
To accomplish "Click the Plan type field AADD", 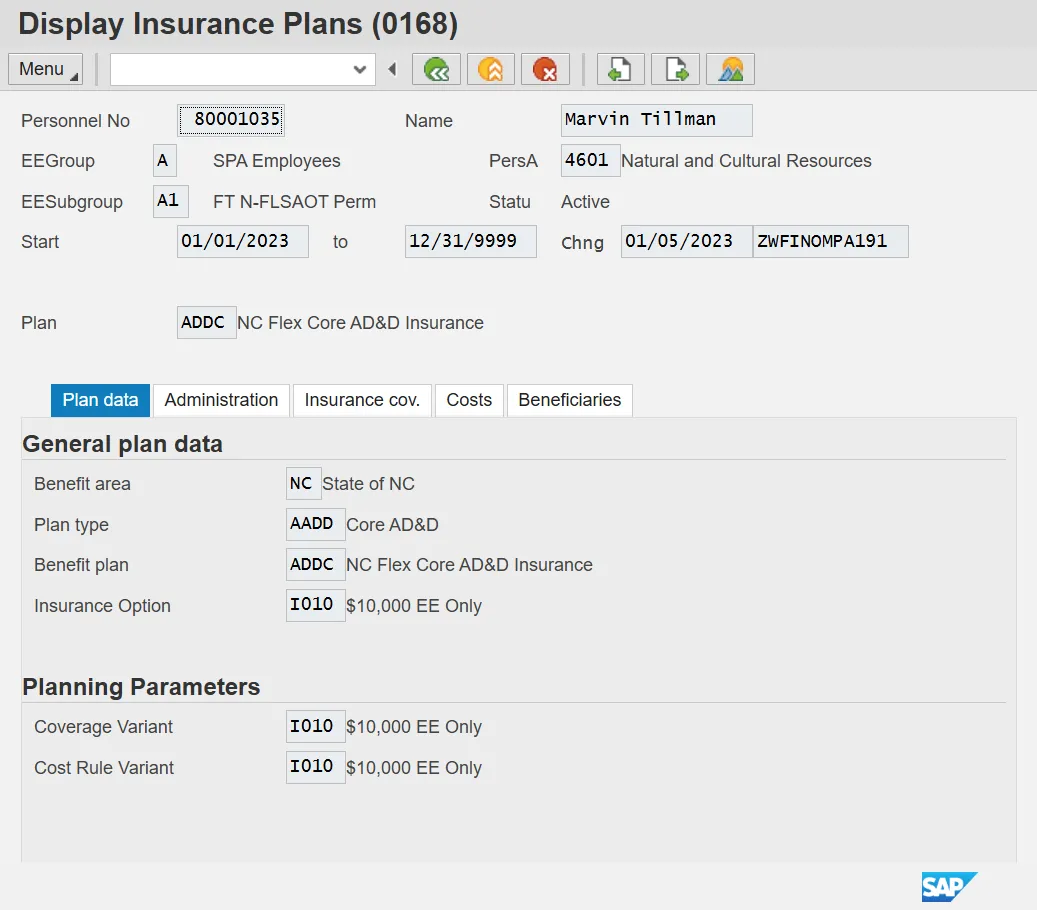I will tap(315, 524).
